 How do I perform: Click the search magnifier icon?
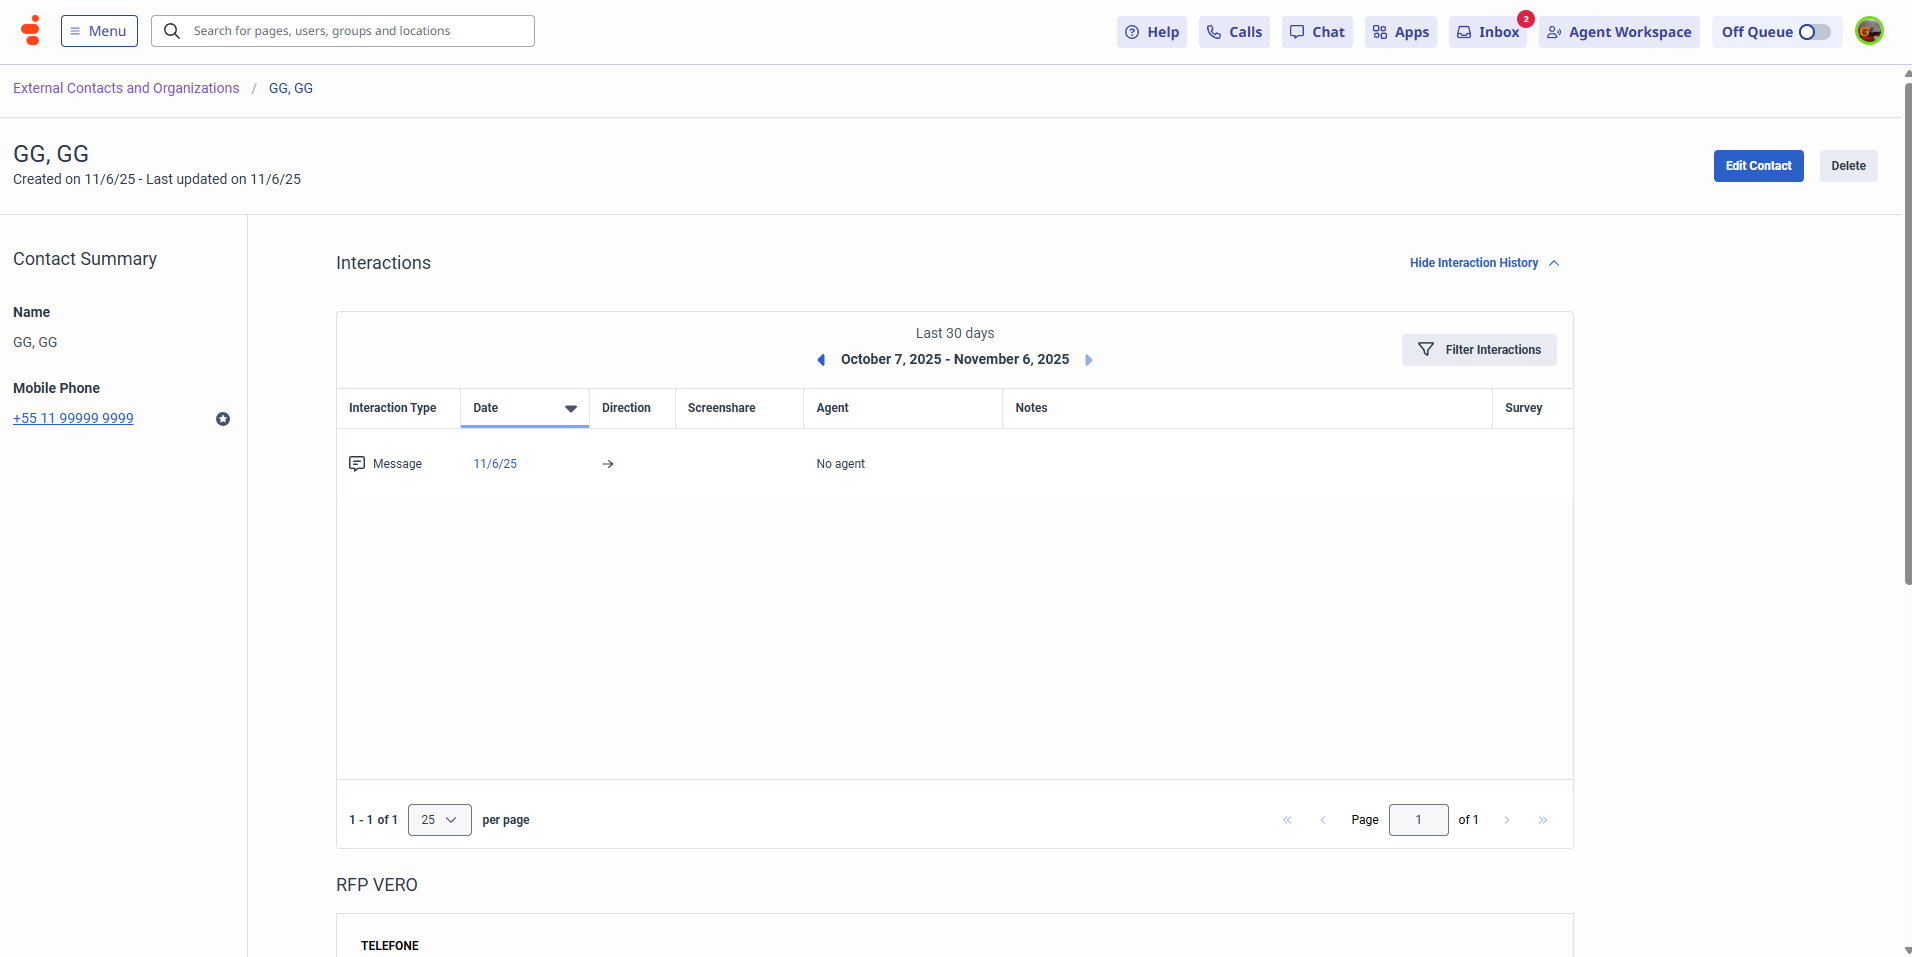172,31
